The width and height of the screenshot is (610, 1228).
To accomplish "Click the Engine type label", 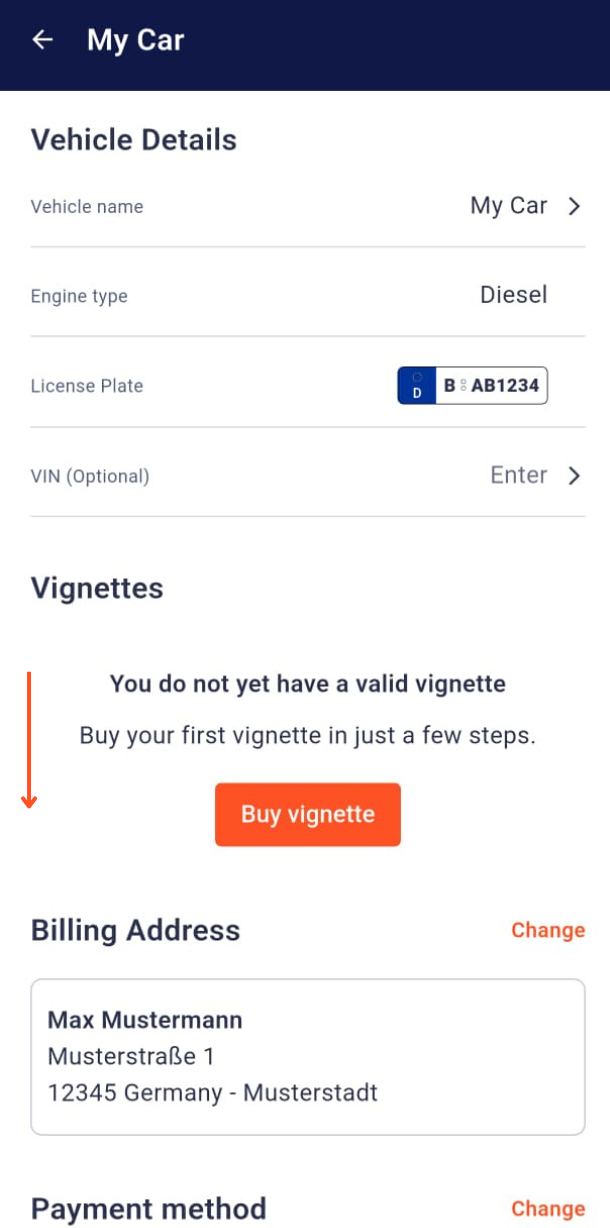I will (79, 296).
